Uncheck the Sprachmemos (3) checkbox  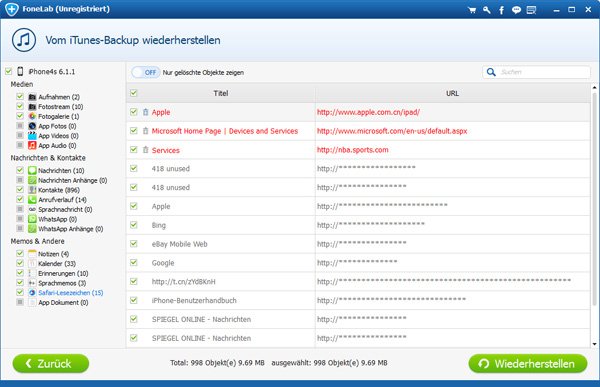(x=20, y=282)
